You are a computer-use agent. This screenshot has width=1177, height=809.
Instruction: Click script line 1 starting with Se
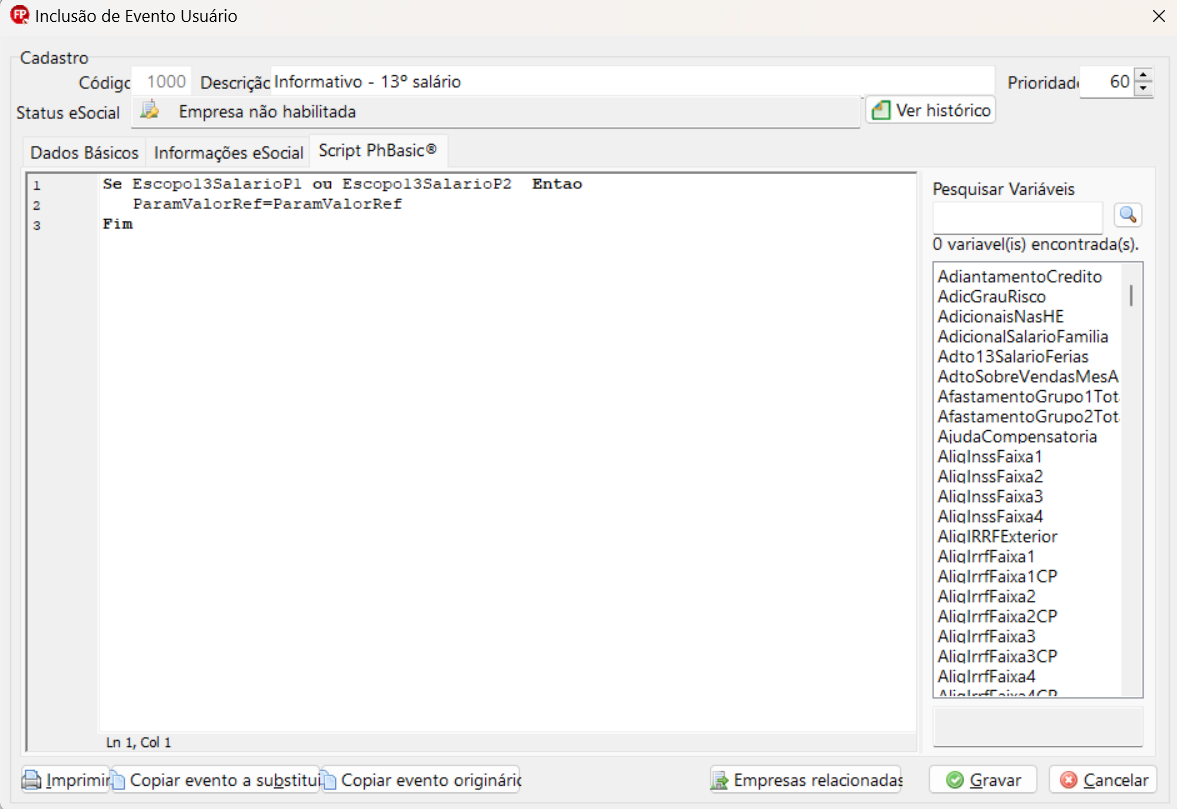tap(342, 184)
